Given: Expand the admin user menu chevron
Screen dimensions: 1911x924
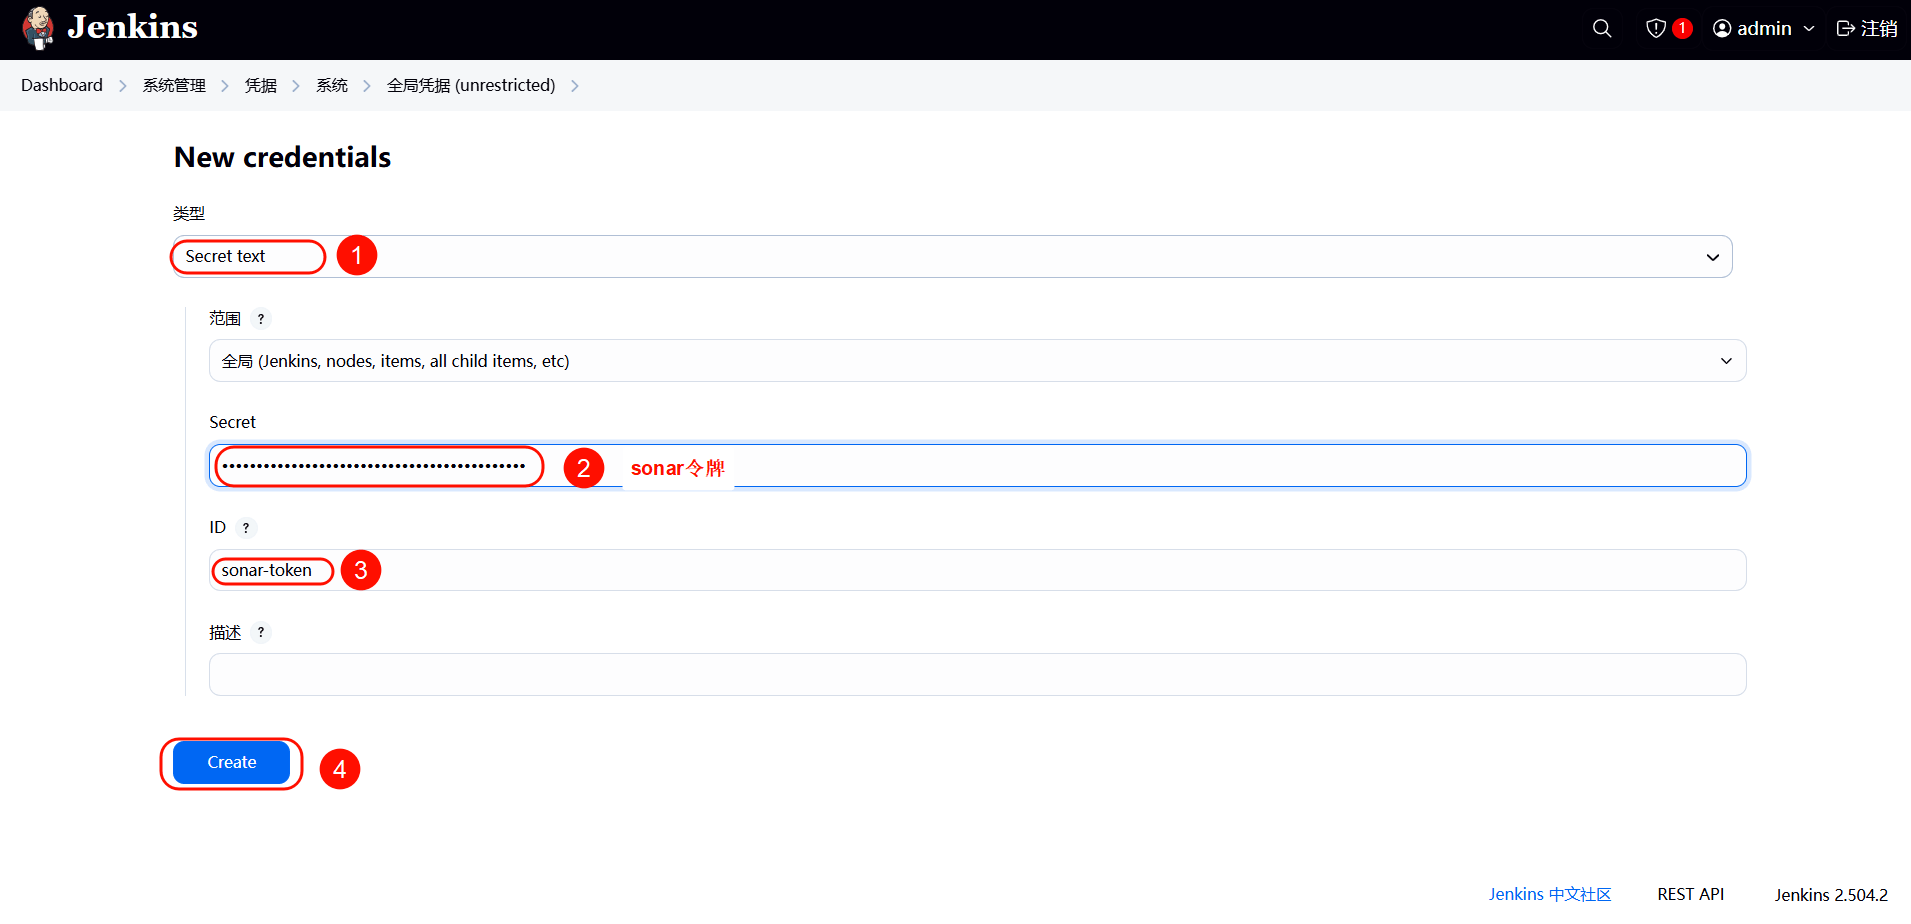Looking at the screenshot, I should (x=1809, y=29).
